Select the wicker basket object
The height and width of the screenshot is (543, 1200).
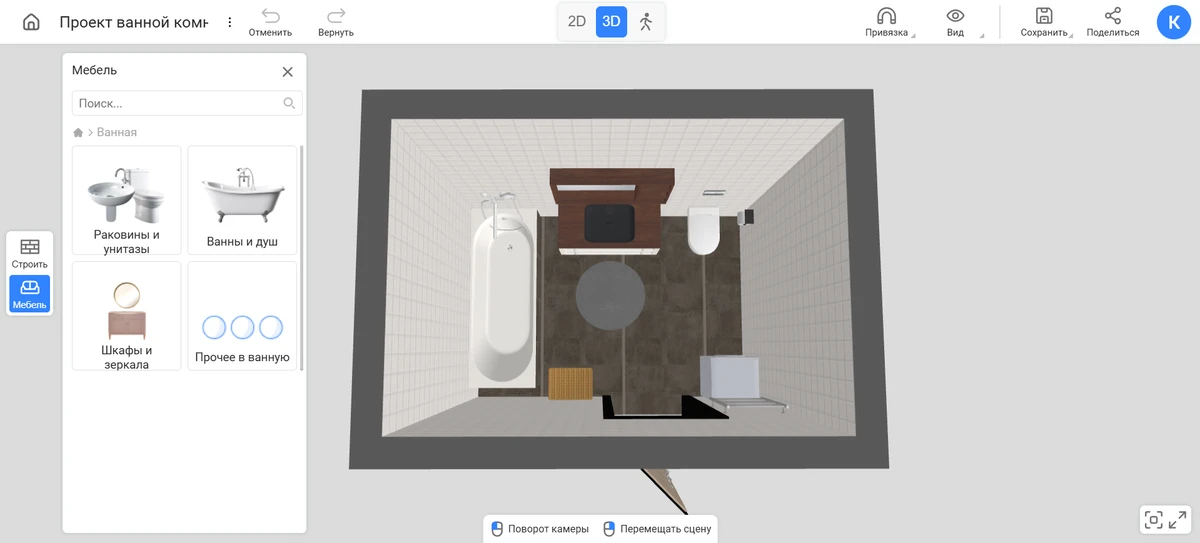click(x=571, y=383)
